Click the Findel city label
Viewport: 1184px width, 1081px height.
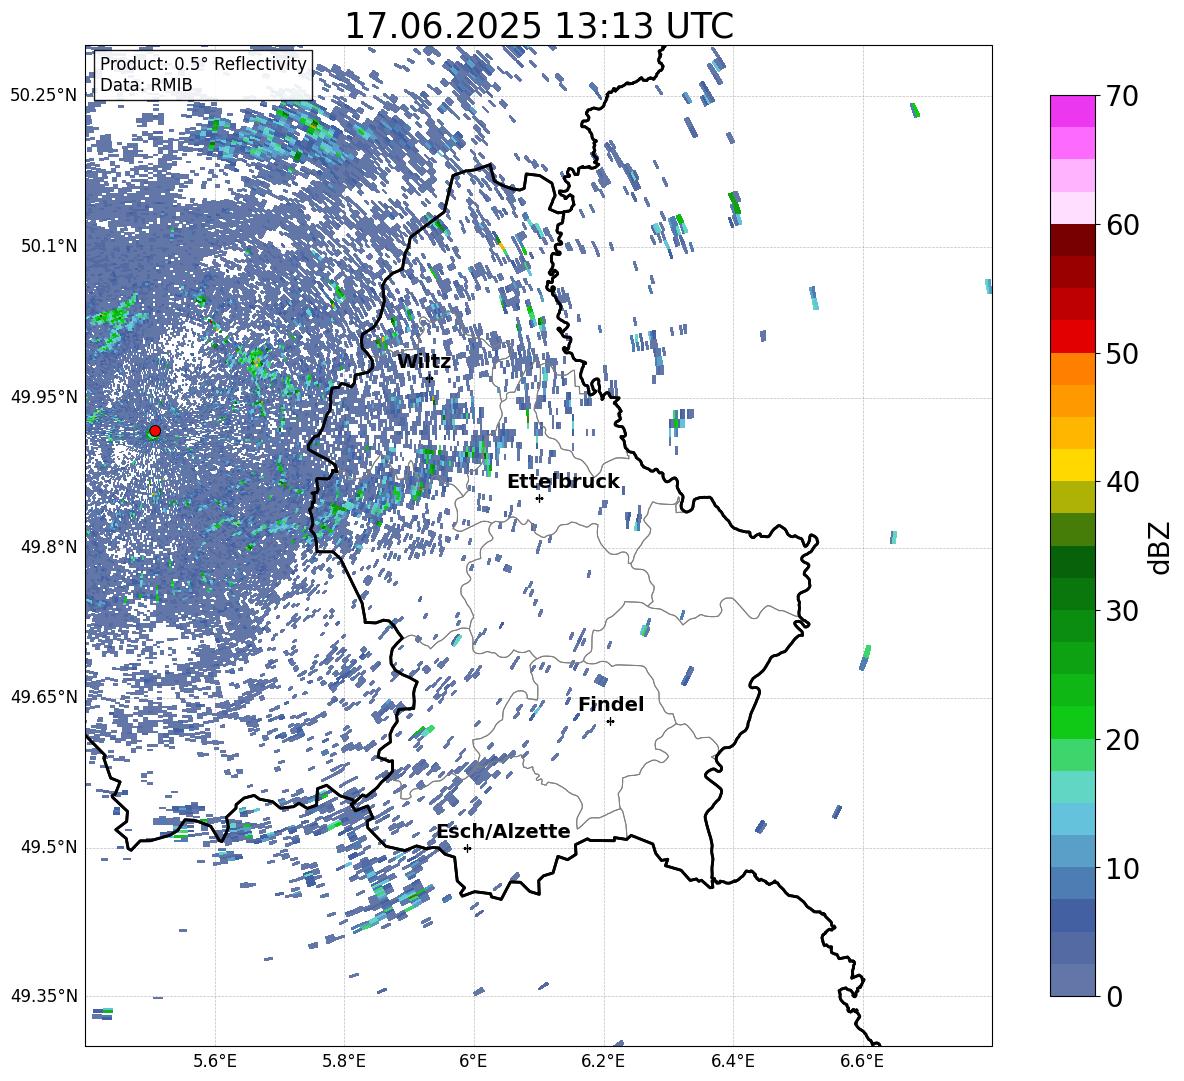pyautogui.click(x=611, y=704)
